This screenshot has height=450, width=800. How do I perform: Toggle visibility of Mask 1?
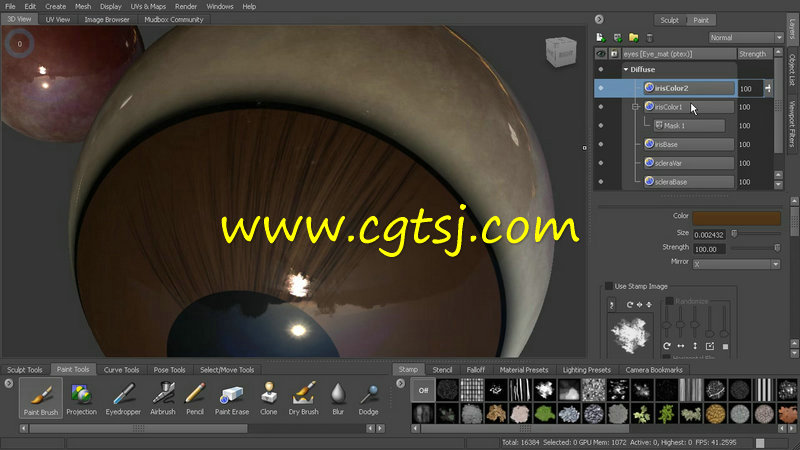(x=601, y=126)
